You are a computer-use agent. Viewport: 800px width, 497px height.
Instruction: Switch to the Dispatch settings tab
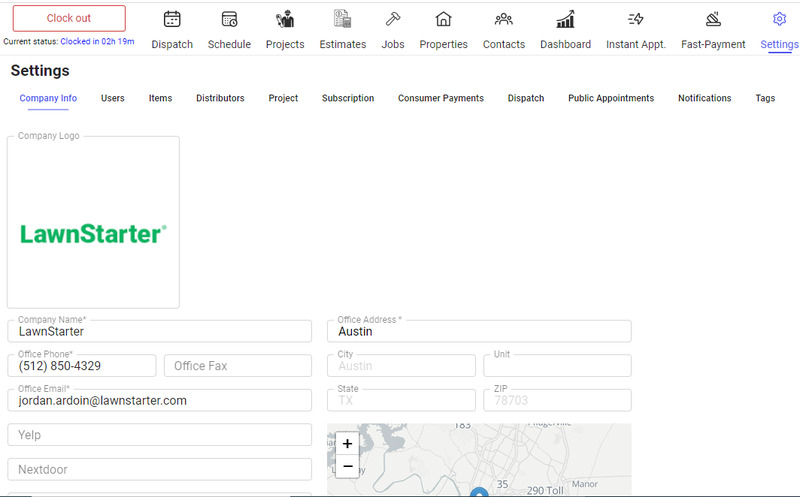click(526, 98)
